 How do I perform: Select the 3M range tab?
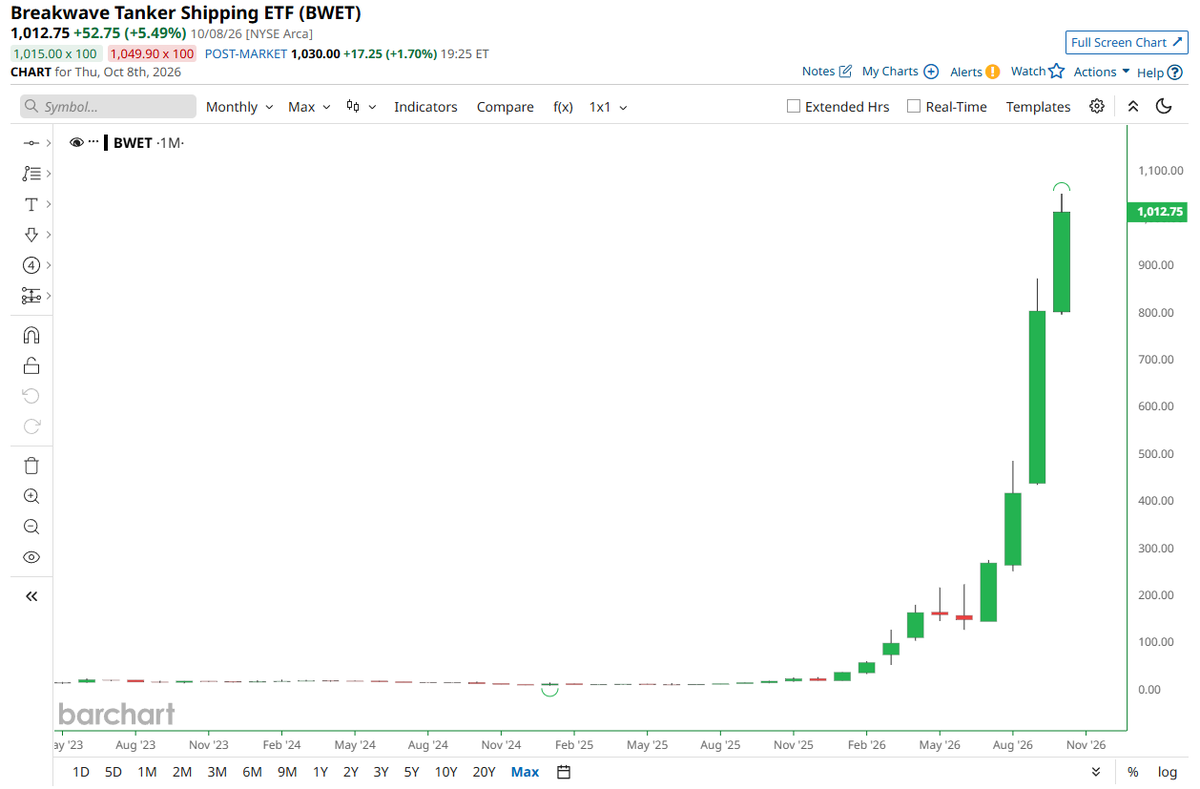[x=217, y=772]
